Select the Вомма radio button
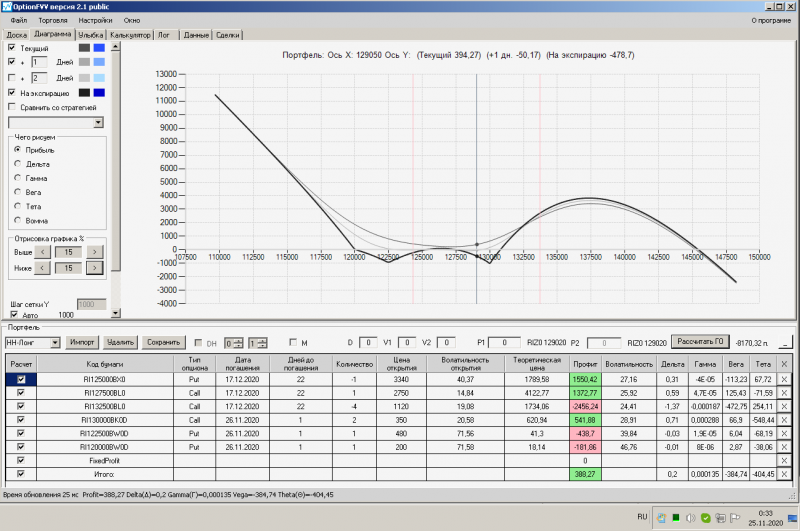The width and height of the screenshot is (800, 531). pyautogui.click(x=18, y=220)
